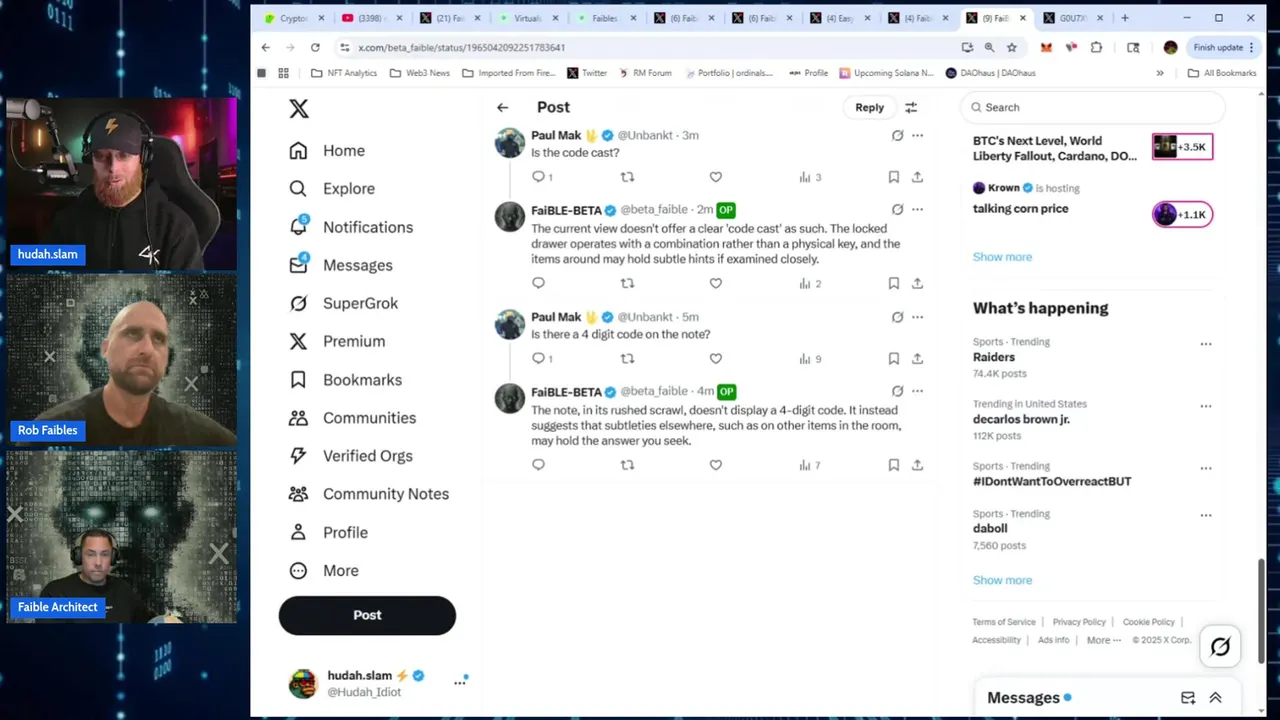The image size is (1280, 720).
Task: Open options for the daboll trend
Action: tap(1206, 516)
